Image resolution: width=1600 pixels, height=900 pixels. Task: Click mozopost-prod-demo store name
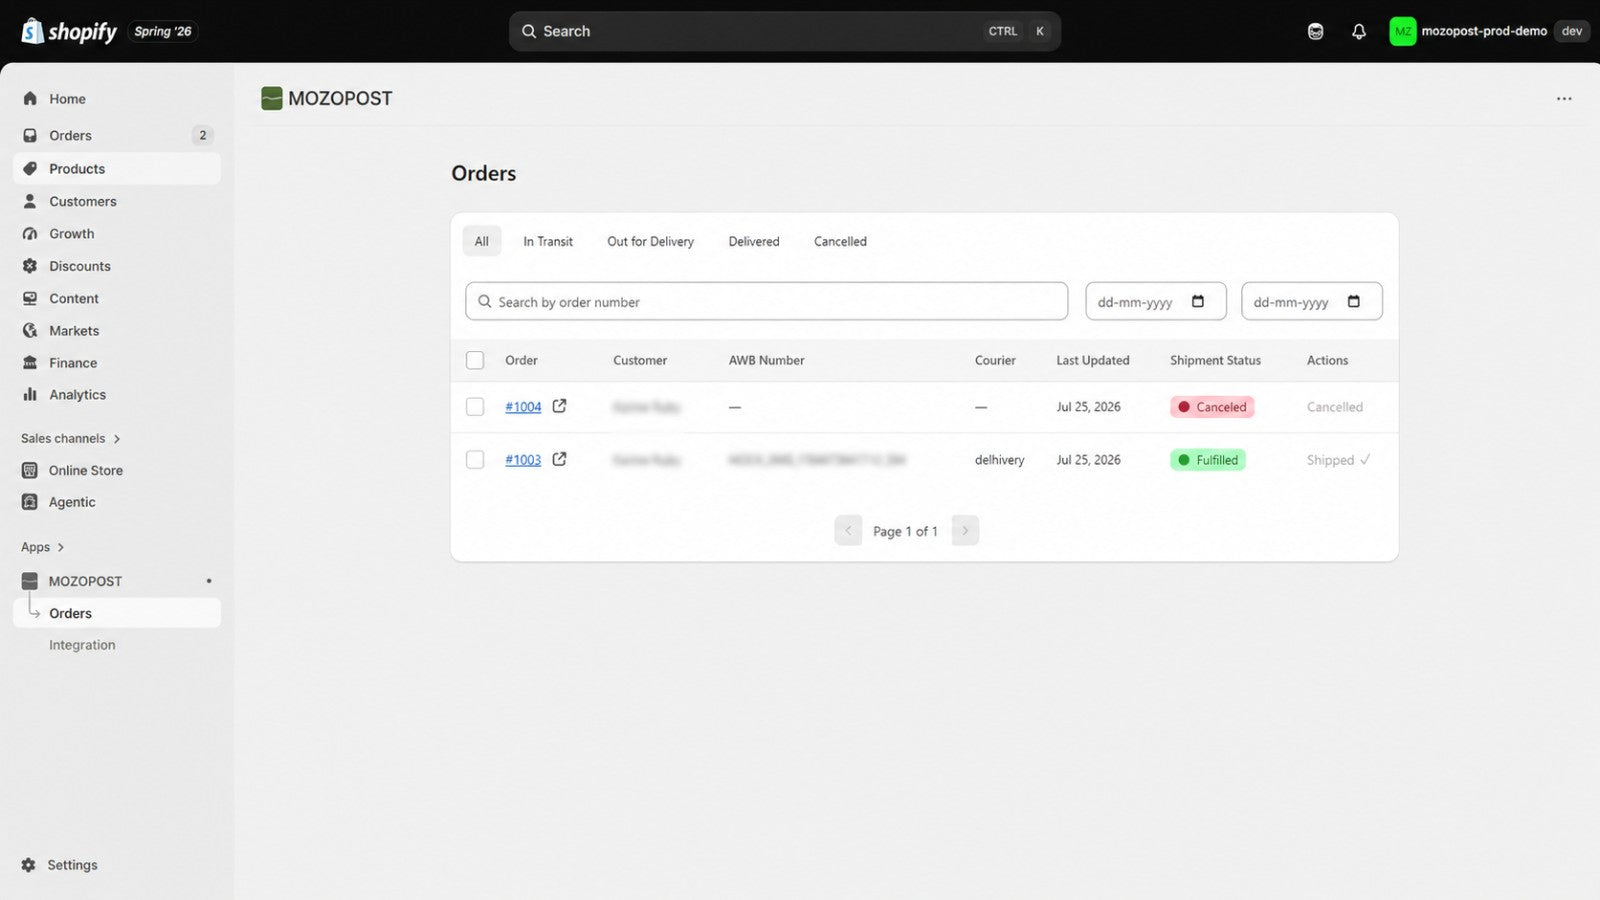coord(1484,31)
